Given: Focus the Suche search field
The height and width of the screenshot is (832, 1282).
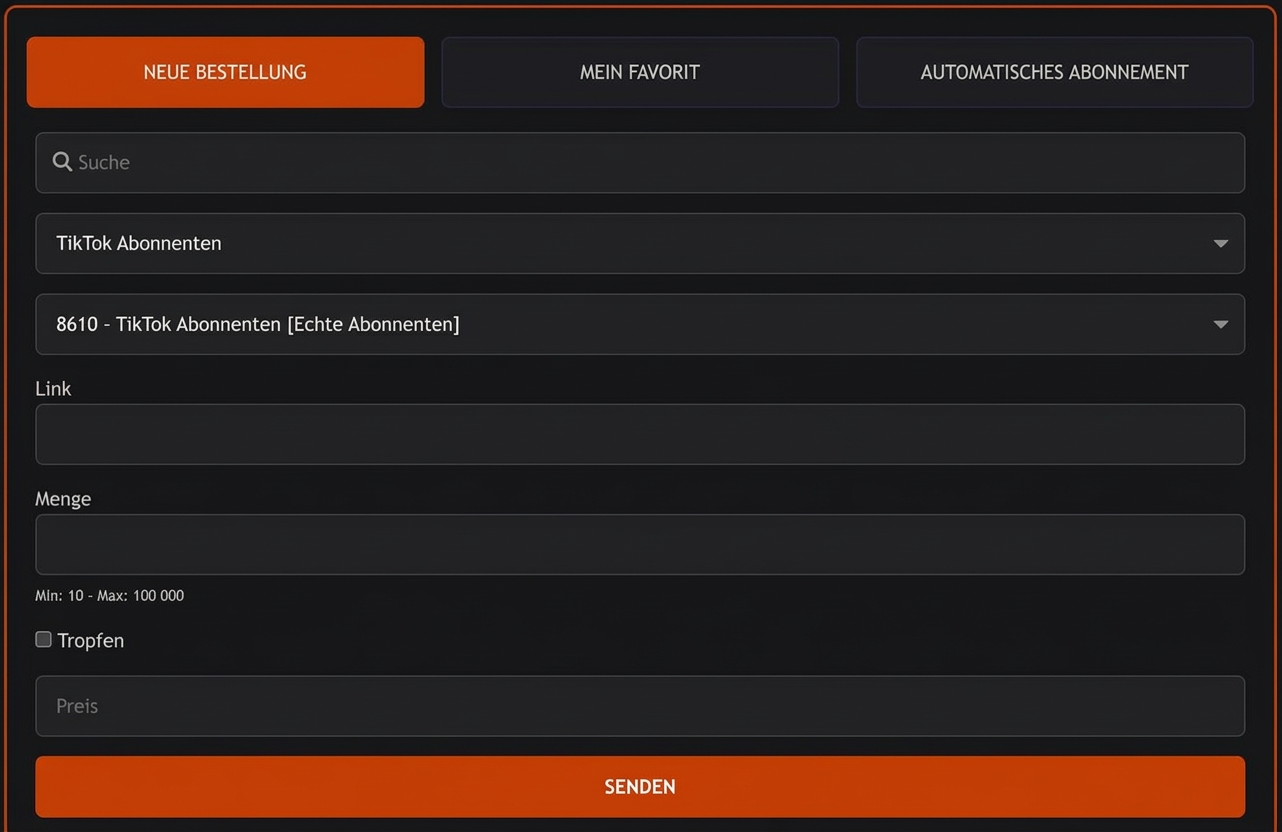Looking at the screenshot, I should point(640,162).
